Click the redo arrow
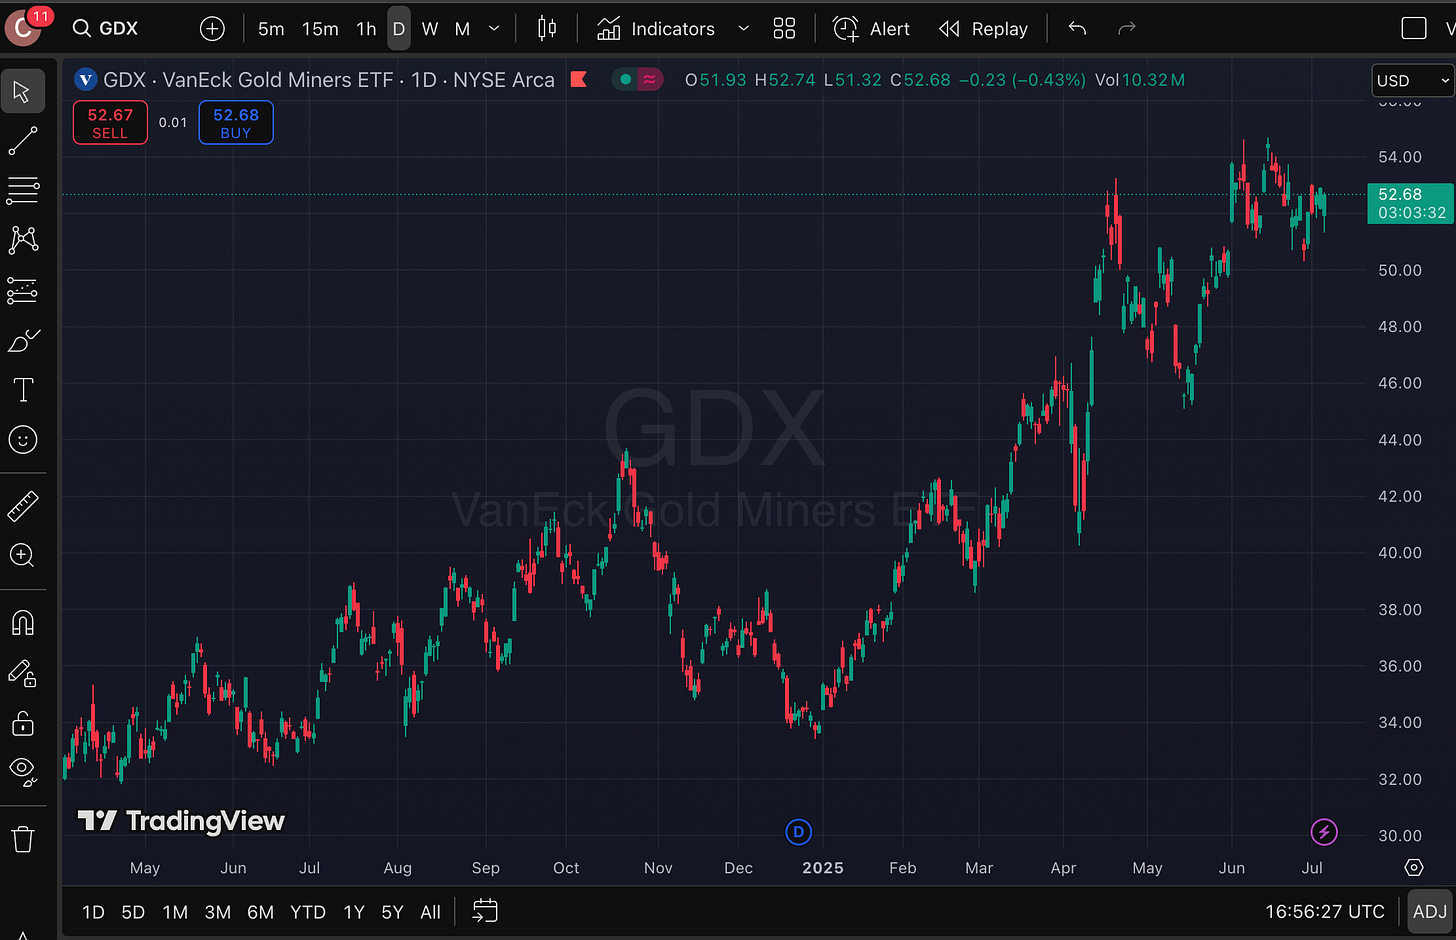The image size is (1456, 940). [1127, 29]
